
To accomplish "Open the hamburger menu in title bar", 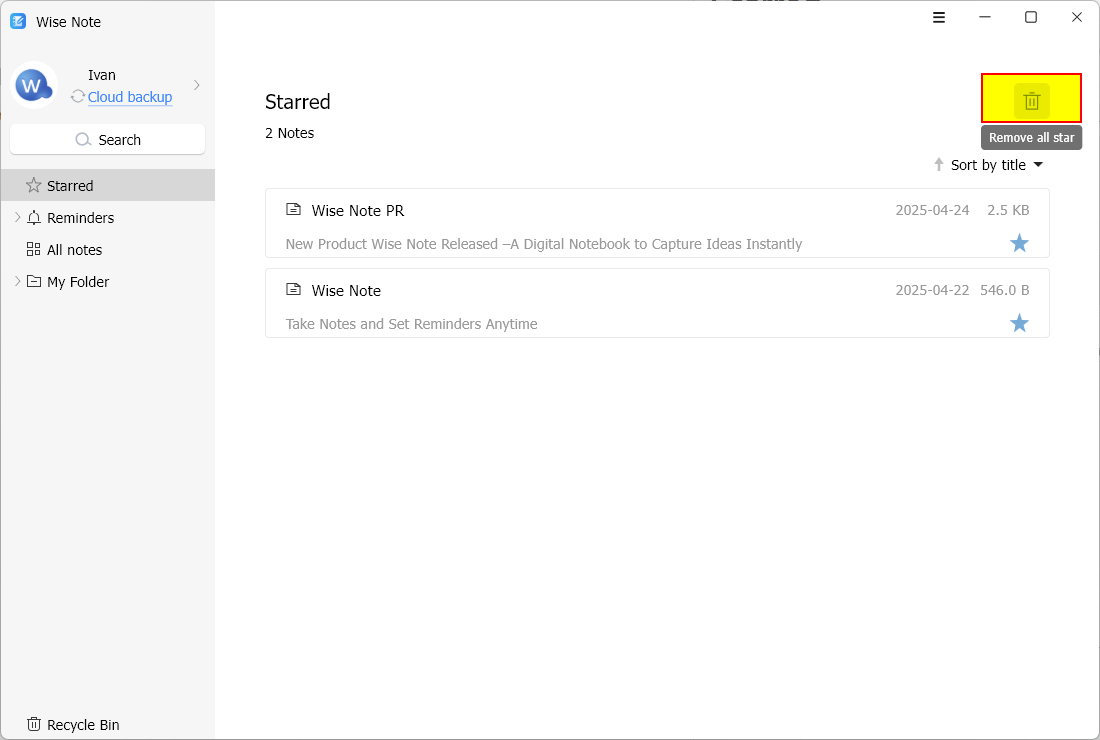I will coord(939,18).
